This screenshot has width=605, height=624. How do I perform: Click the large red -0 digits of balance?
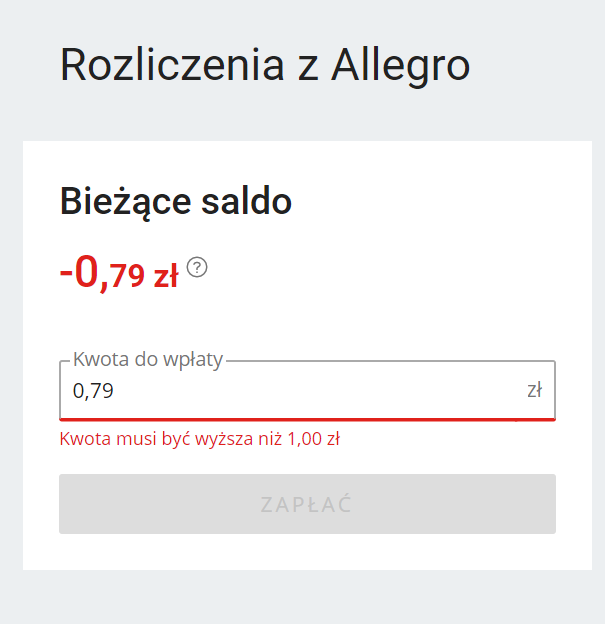[80, 272]
